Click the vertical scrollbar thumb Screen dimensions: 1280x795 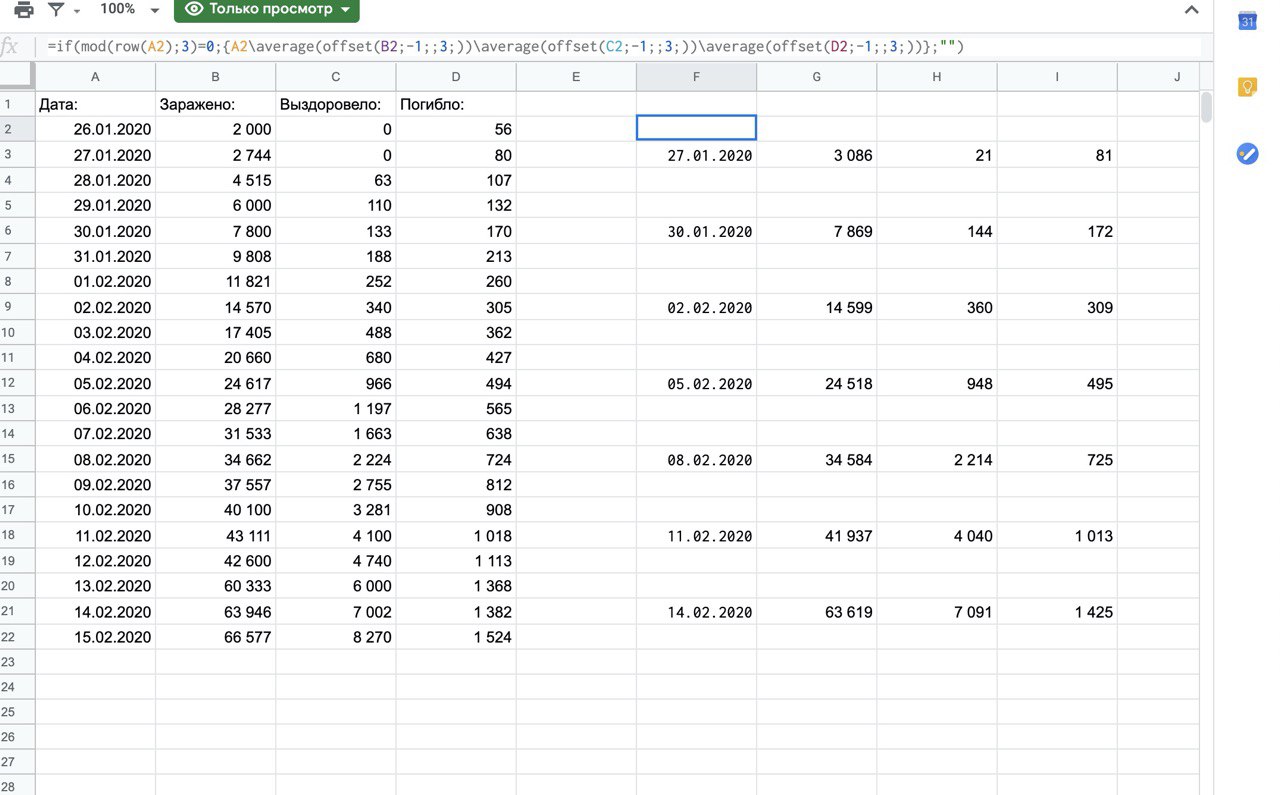(1207, 107)
